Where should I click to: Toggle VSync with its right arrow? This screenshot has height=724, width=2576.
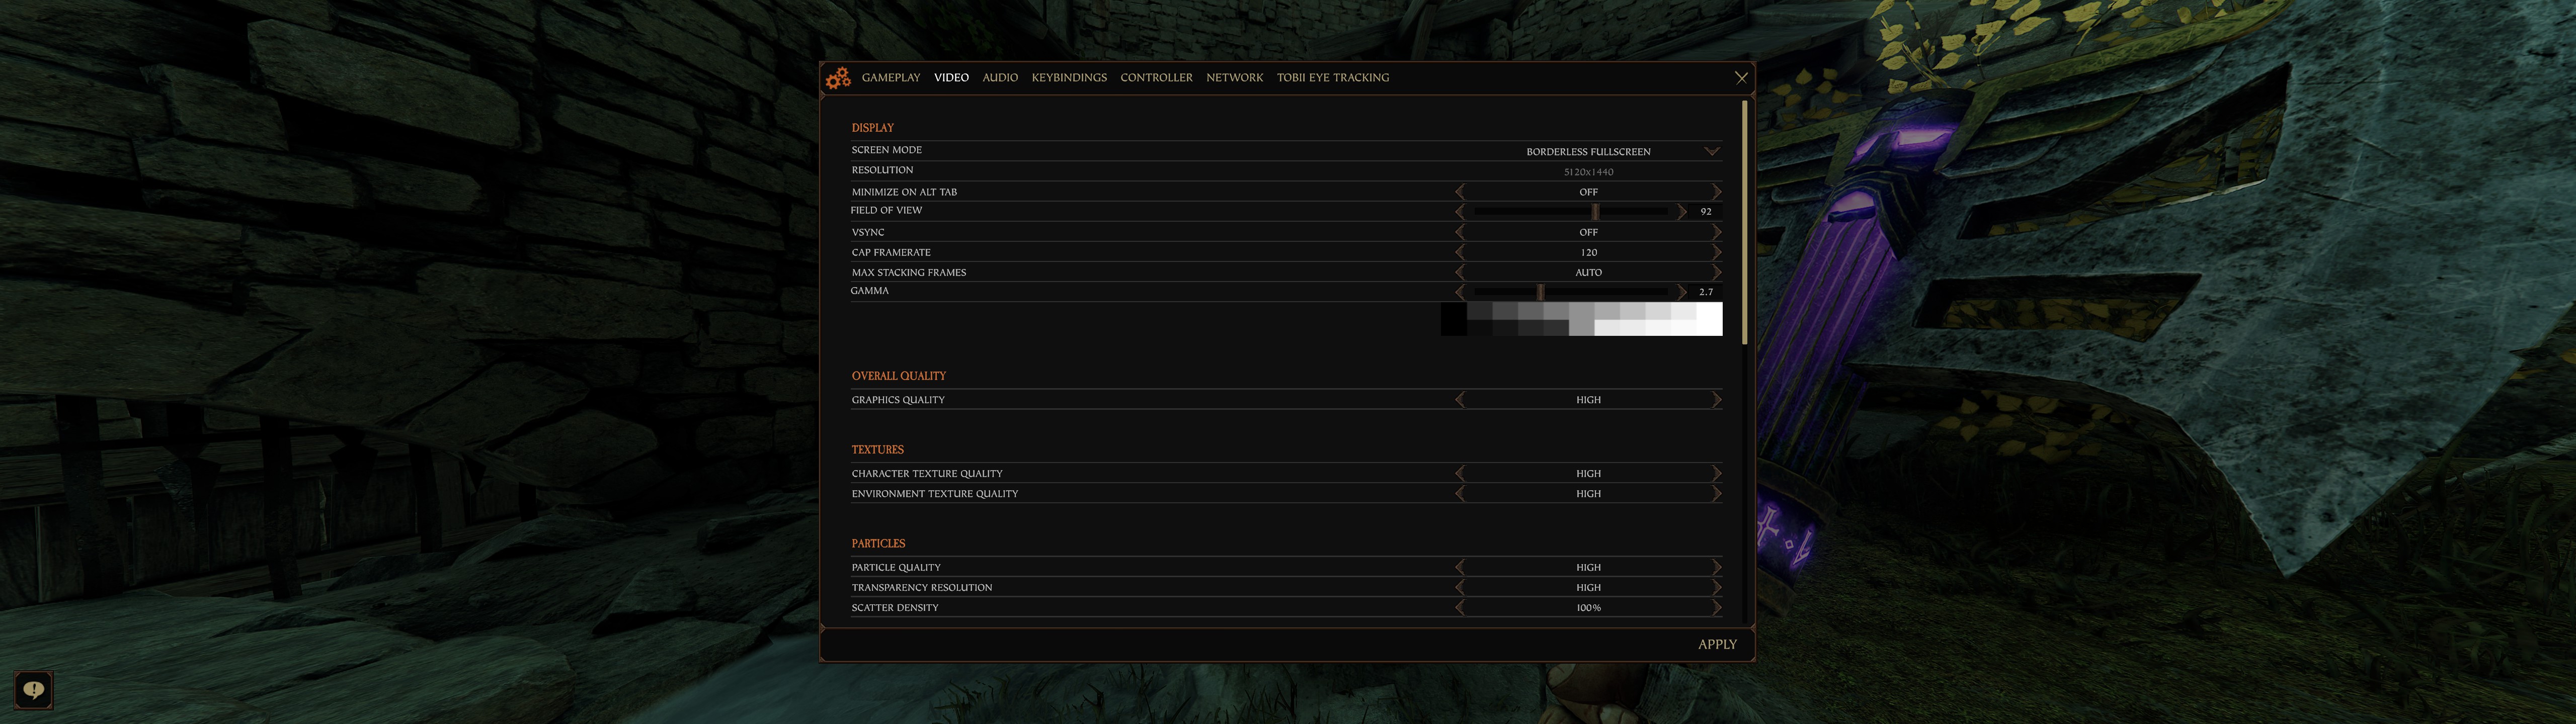coord(1716,232)
